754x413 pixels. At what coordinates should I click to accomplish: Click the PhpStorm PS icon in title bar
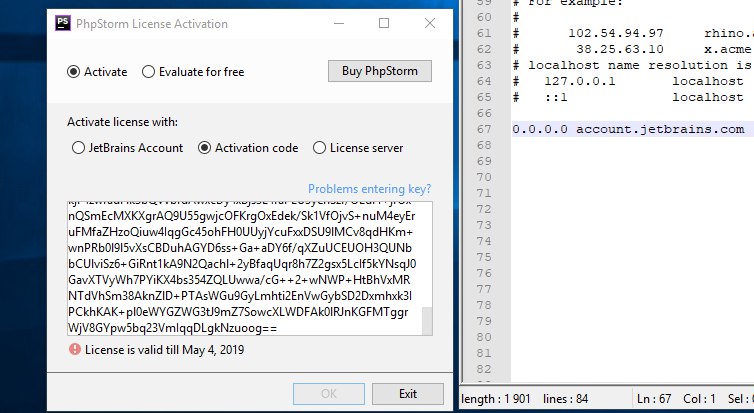(63, 23)
